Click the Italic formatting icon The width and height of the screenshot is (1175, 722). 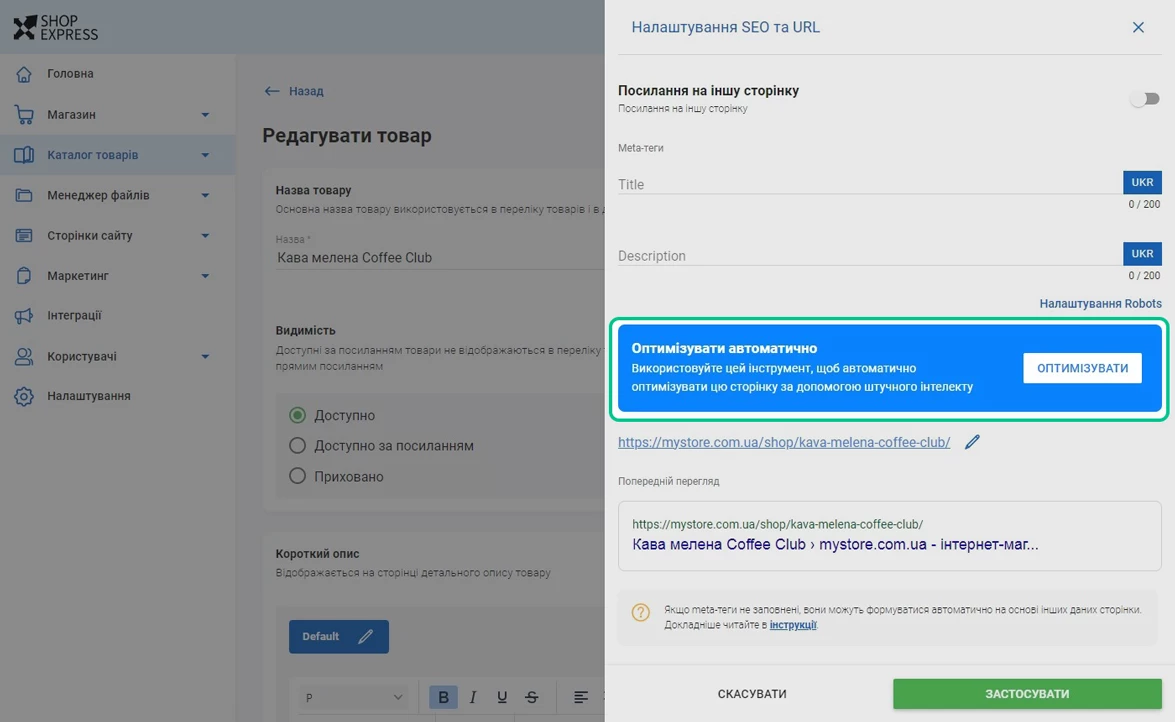click(x=473, y=697)
